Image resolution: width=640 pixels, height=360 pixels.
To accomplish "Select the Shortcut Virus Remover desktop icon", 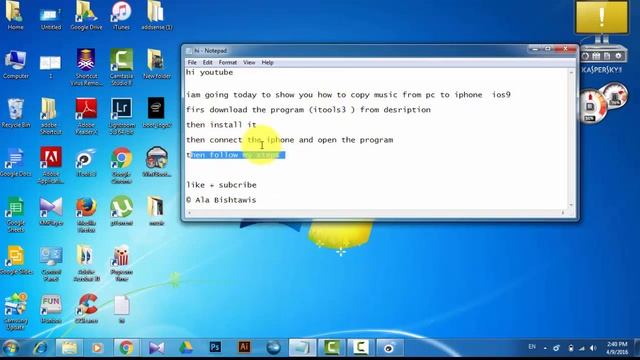I will 86,67.
